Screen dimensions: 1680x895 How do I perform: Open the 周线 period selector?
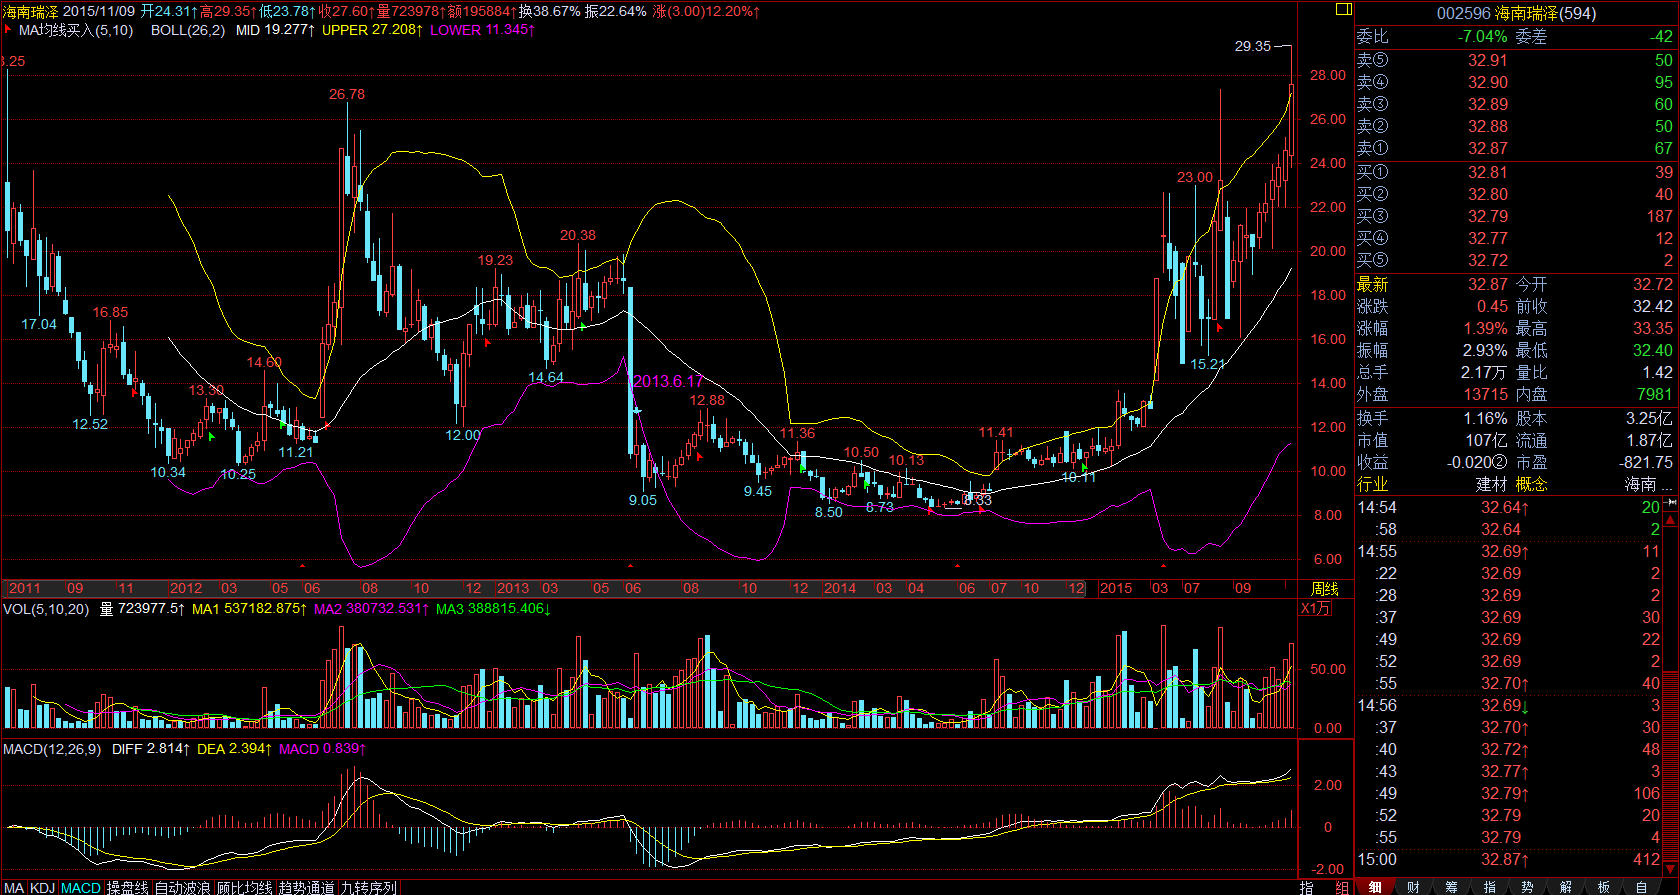pos(1324,588)
